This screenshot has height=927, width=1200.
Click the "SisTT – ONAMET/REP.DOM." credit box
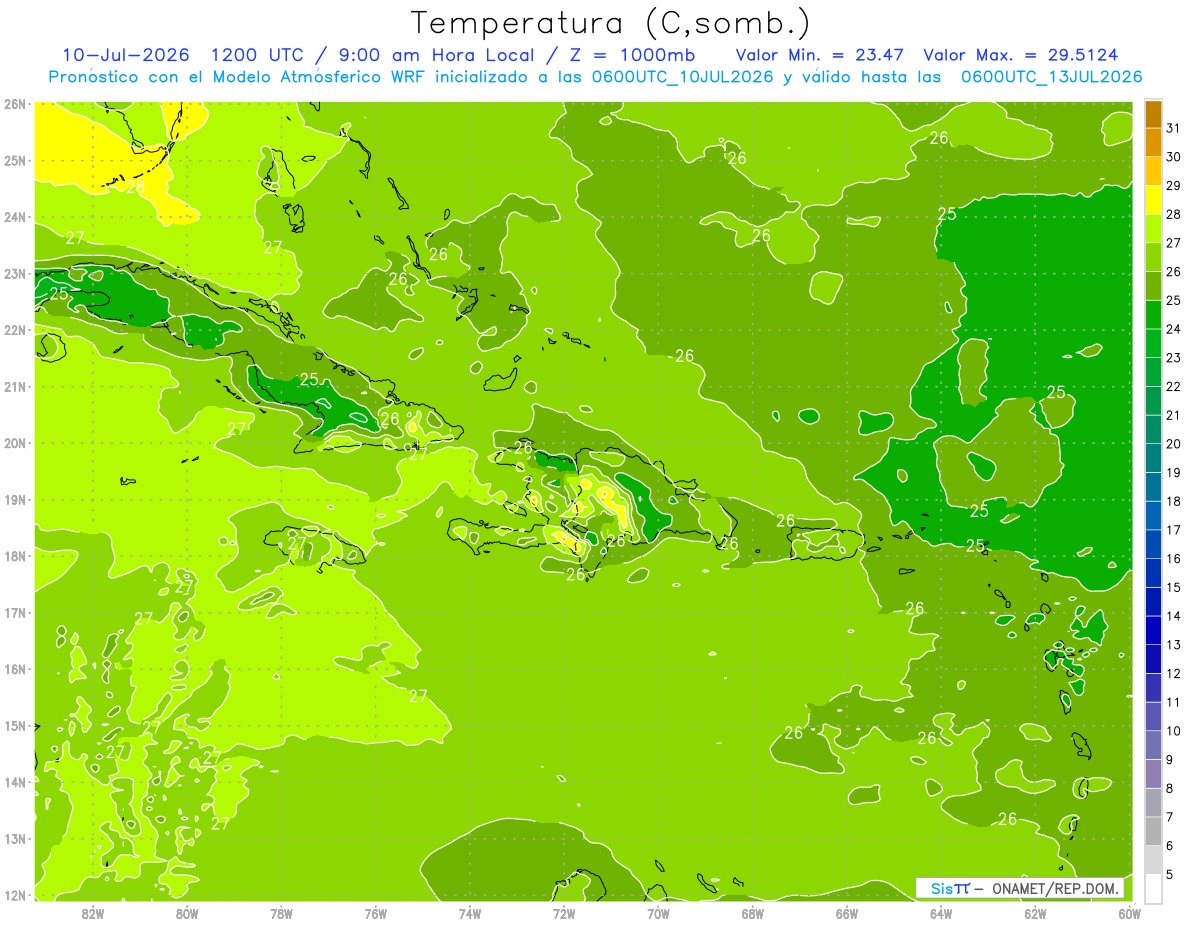point(1020,888)
